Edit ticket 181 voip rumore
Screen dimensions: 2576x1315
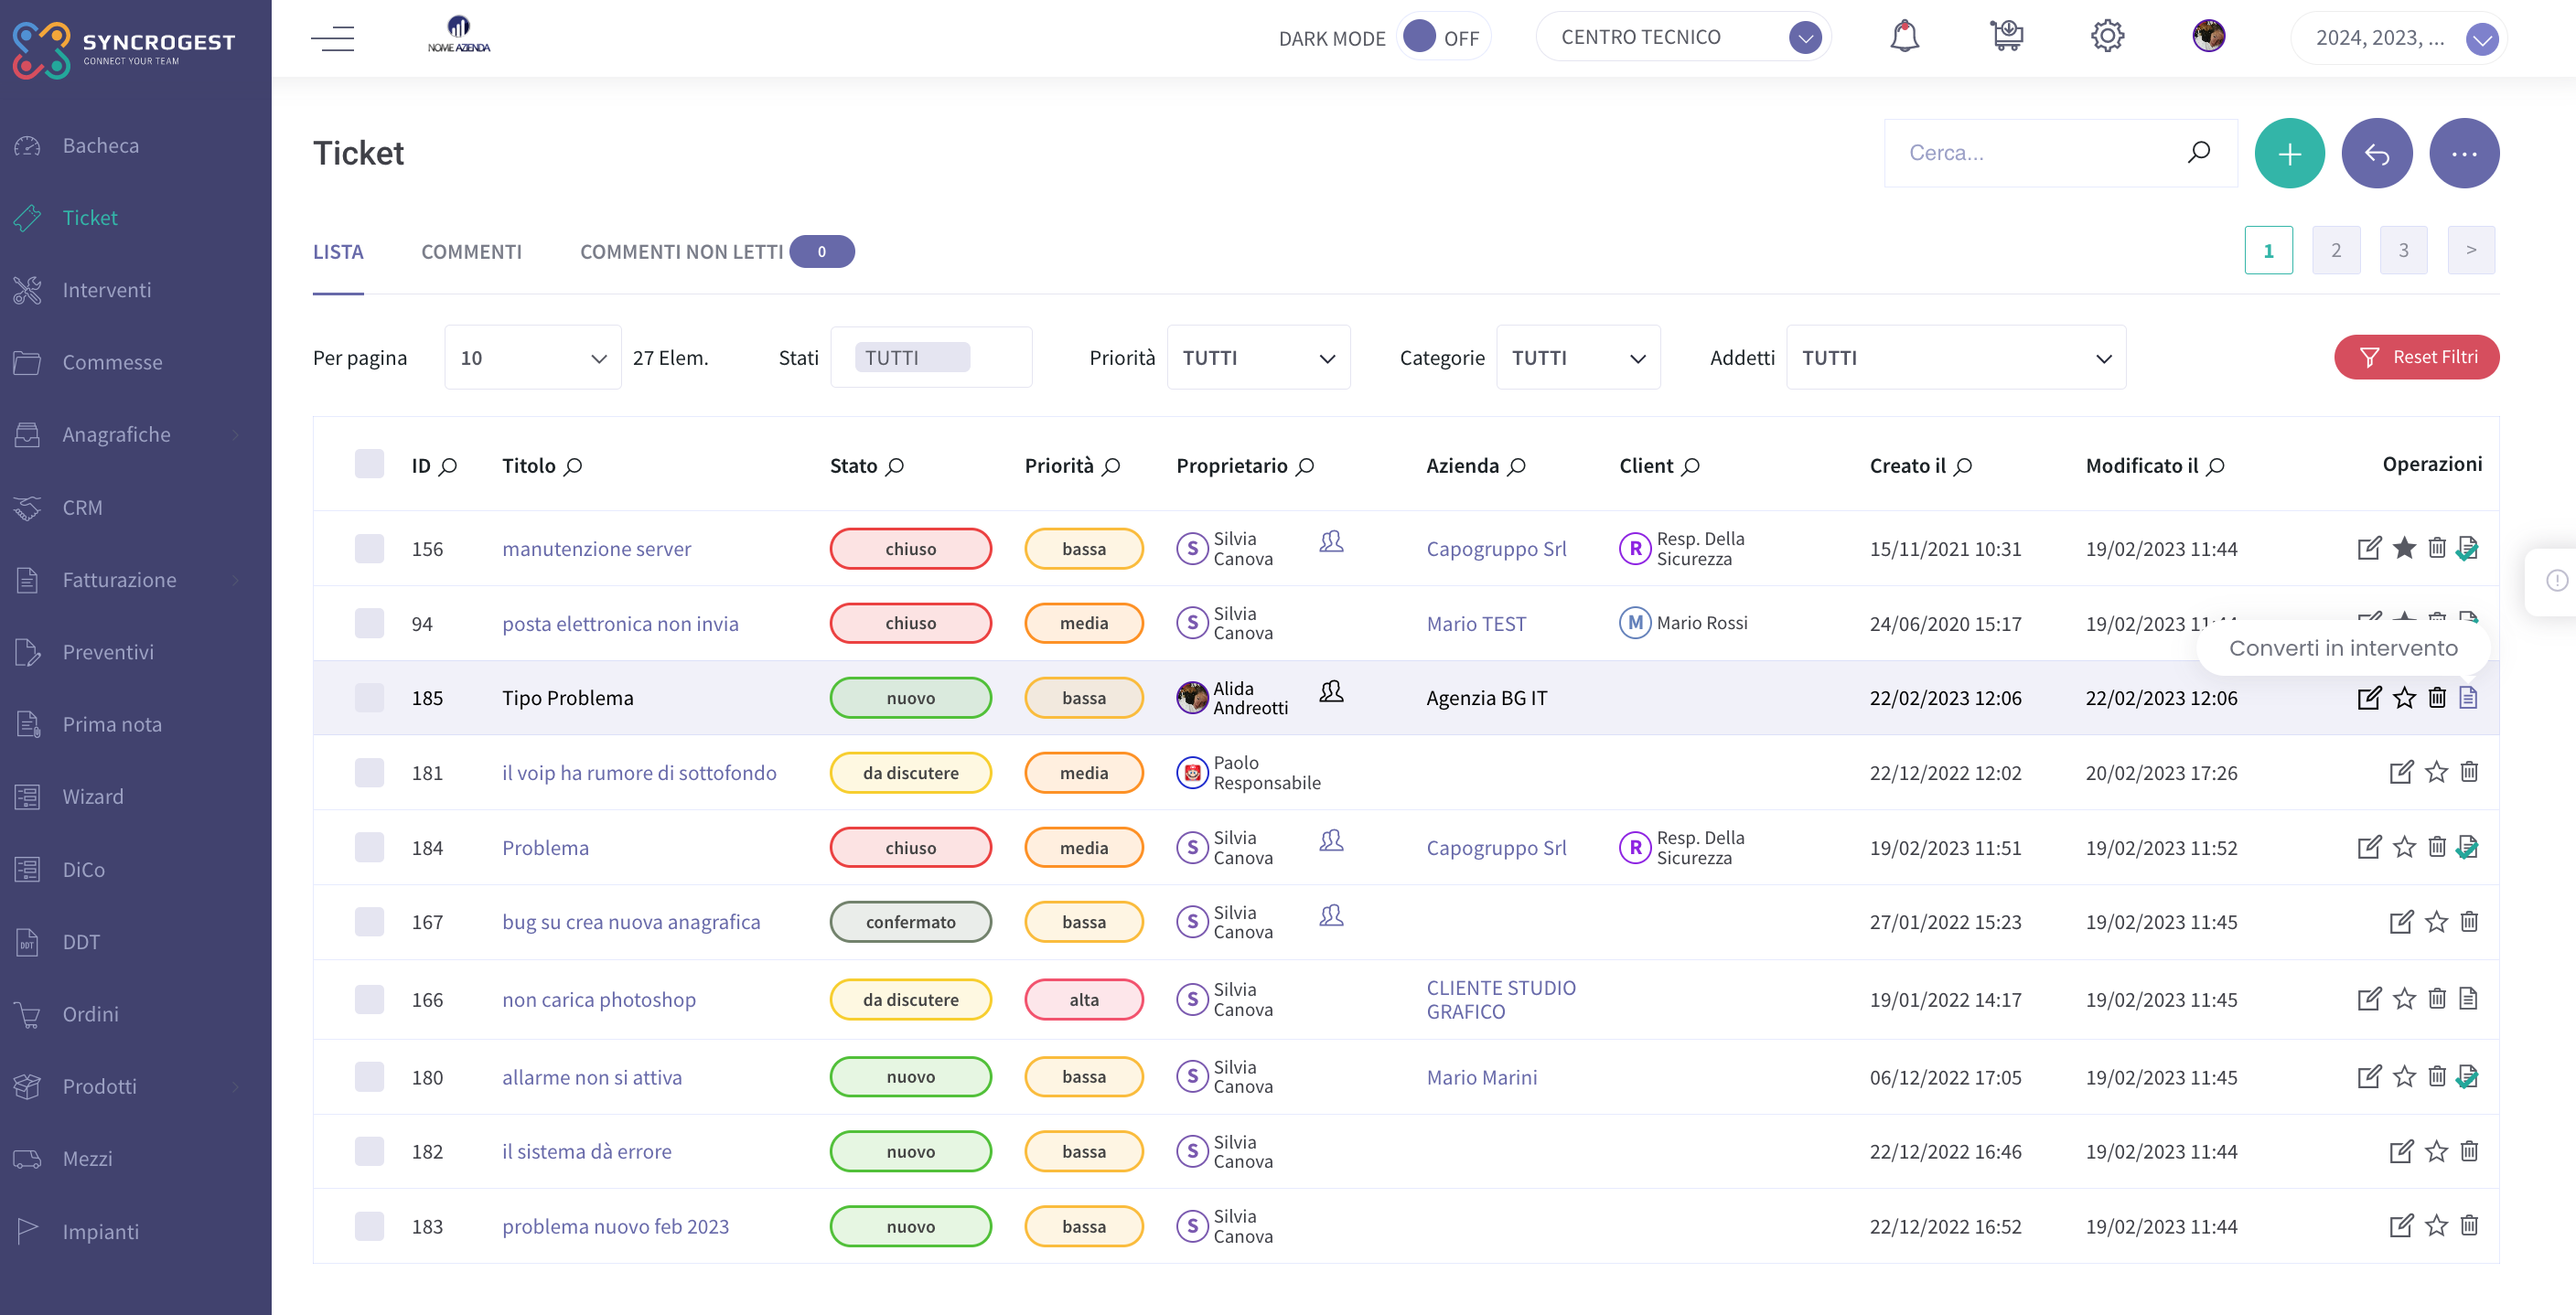click(x=2401, y=772)
